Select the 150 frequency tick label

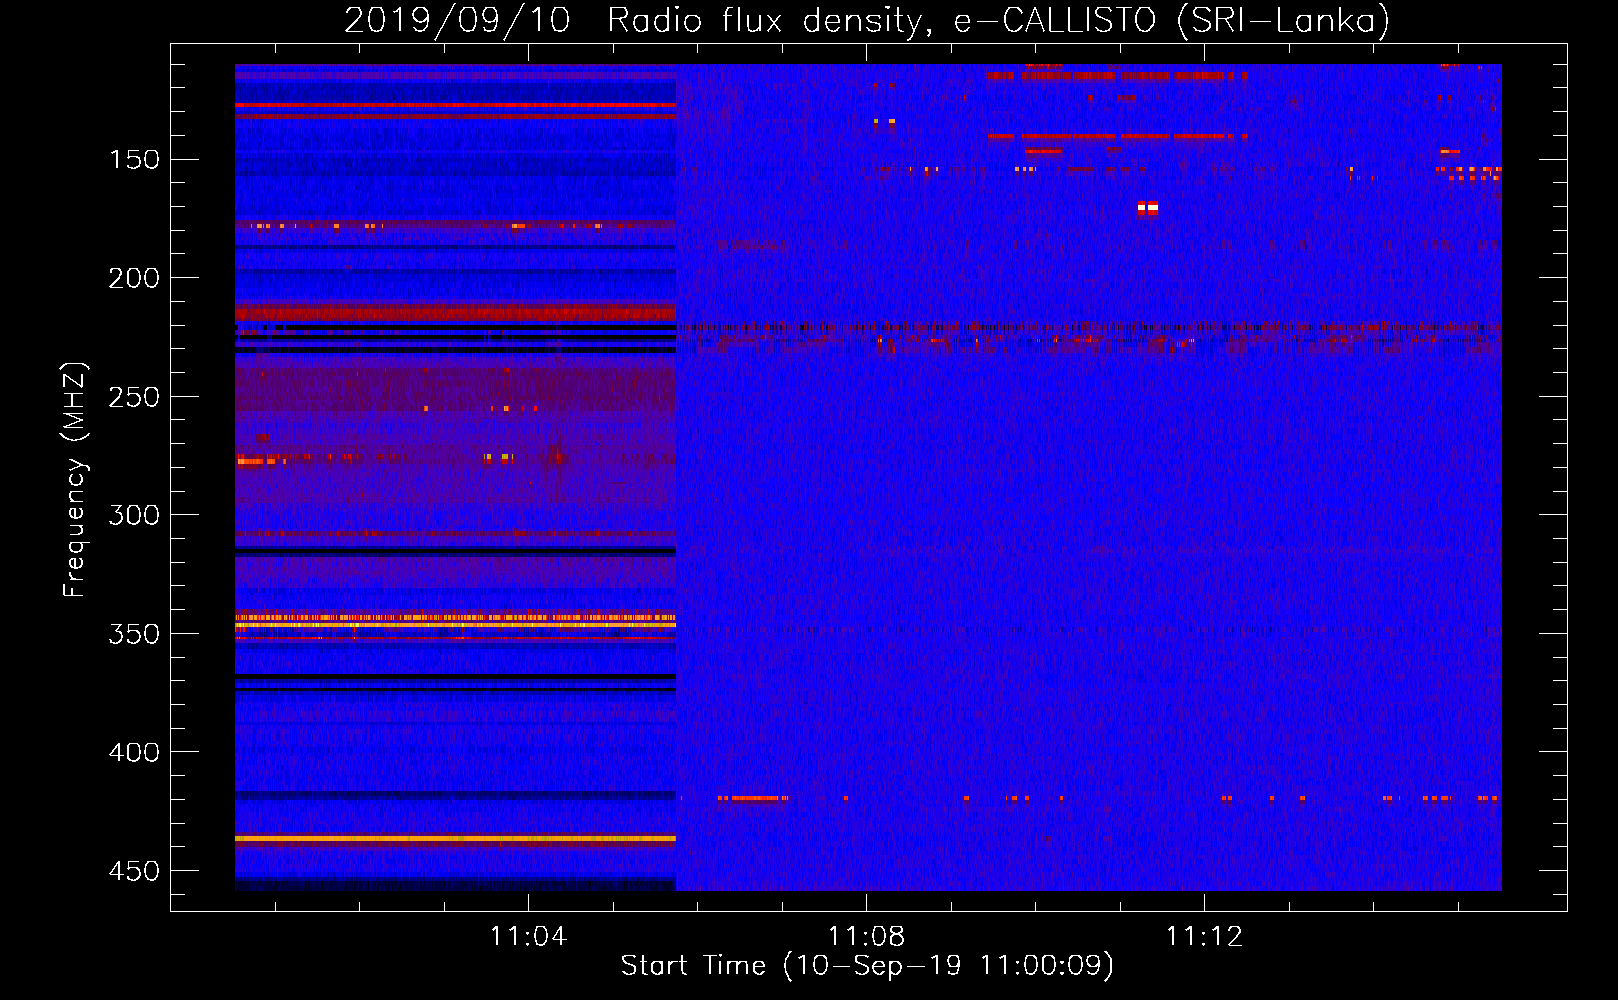coord(134,160)
